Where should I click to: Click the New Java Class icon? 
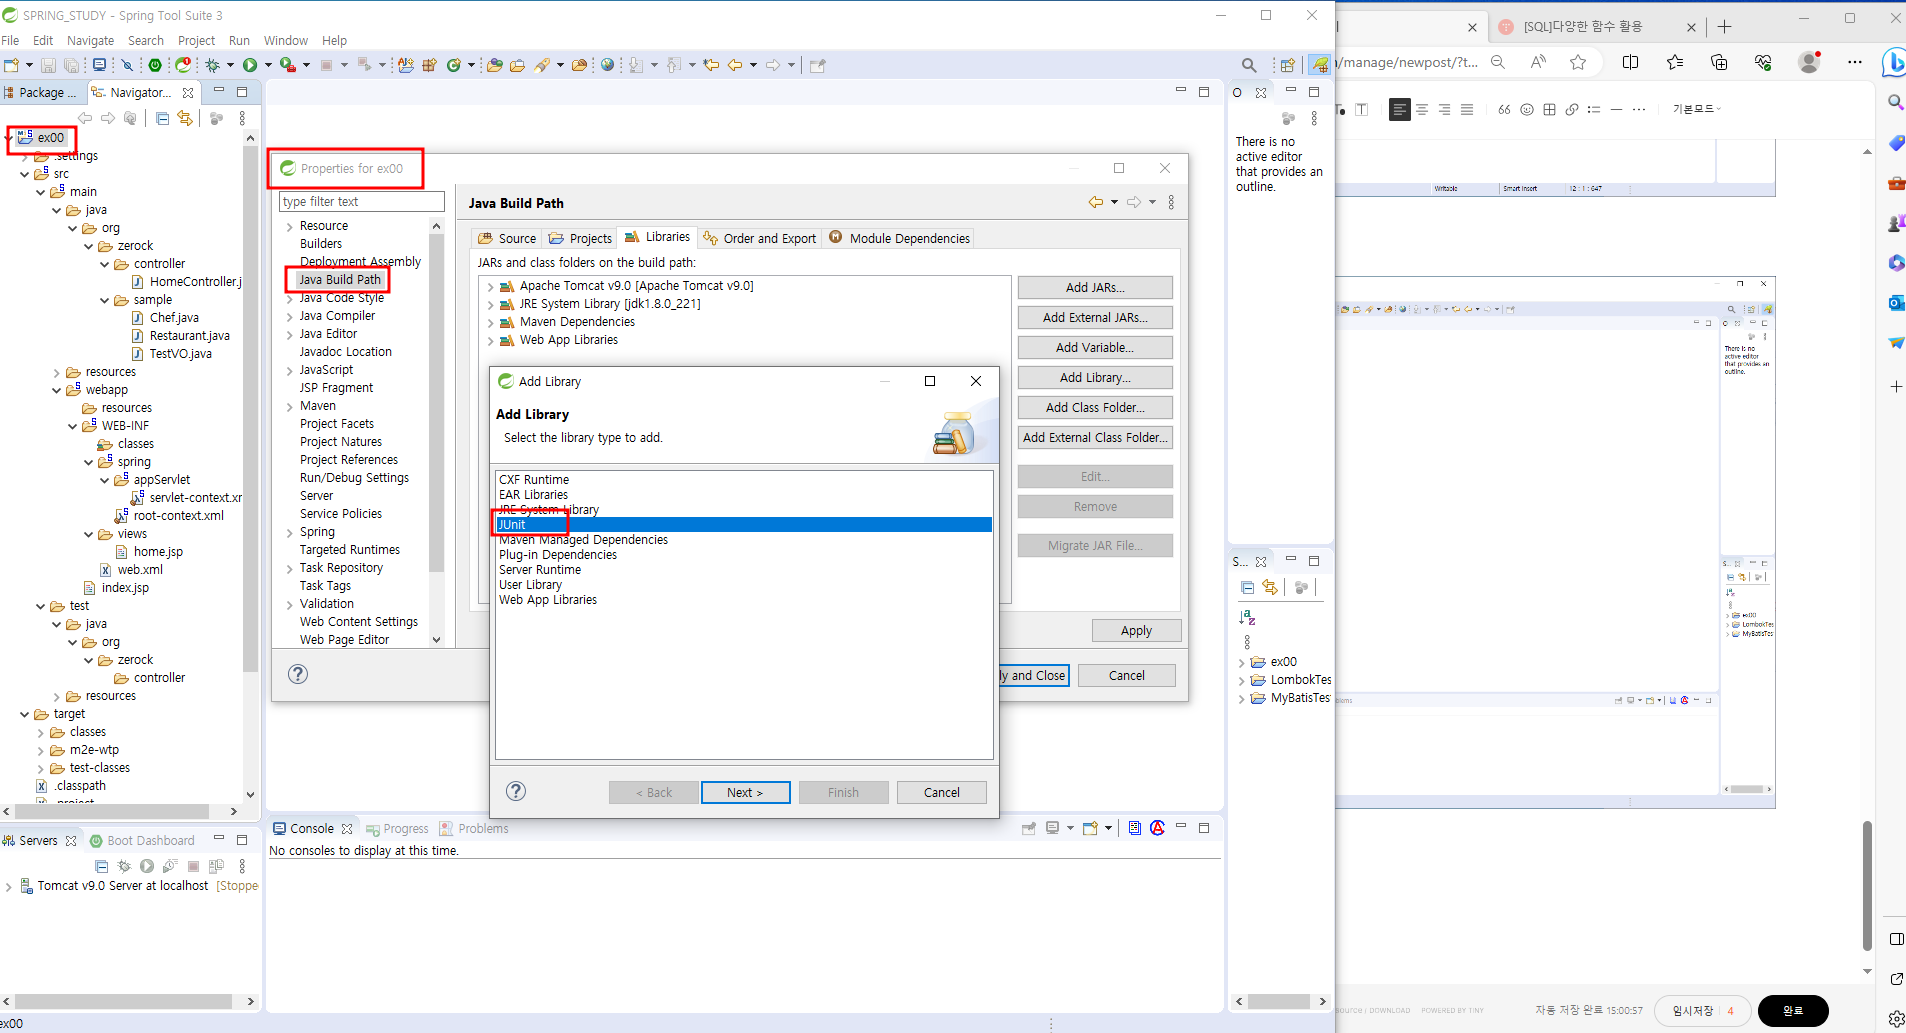(454, 65)
